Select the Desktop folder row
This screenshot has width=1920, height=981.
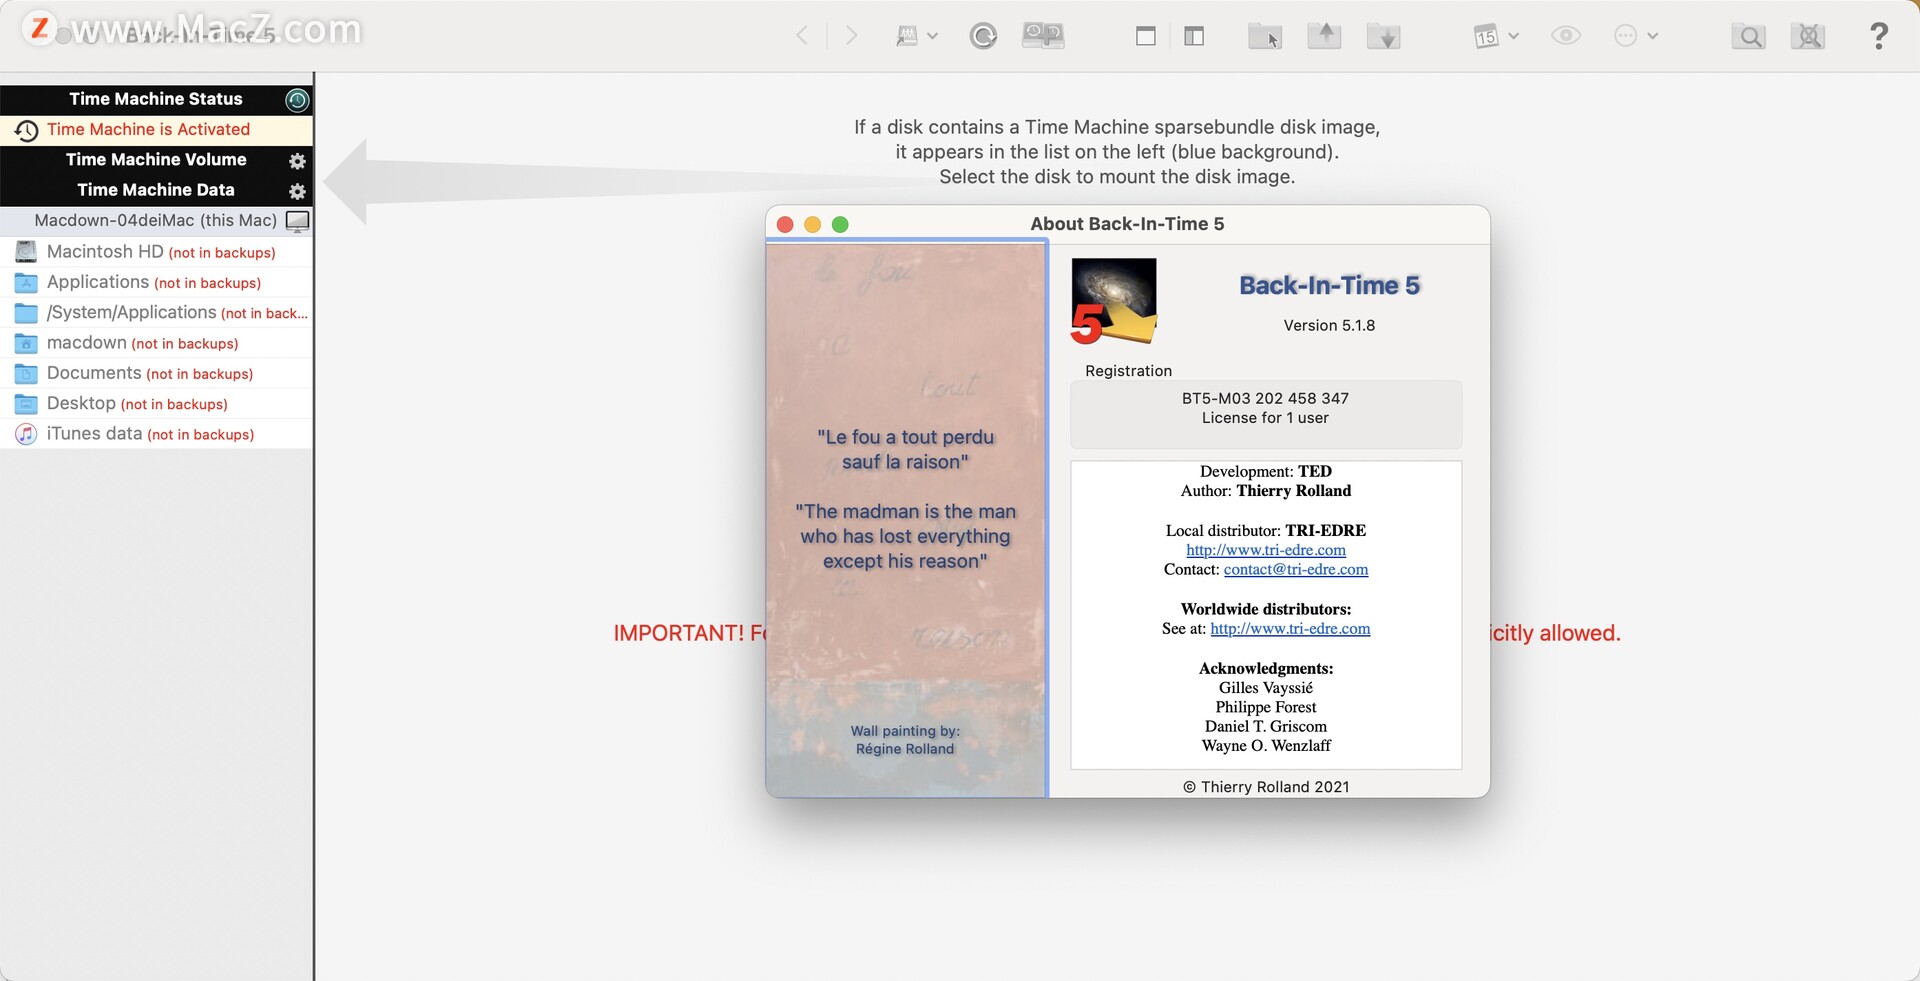156,403
